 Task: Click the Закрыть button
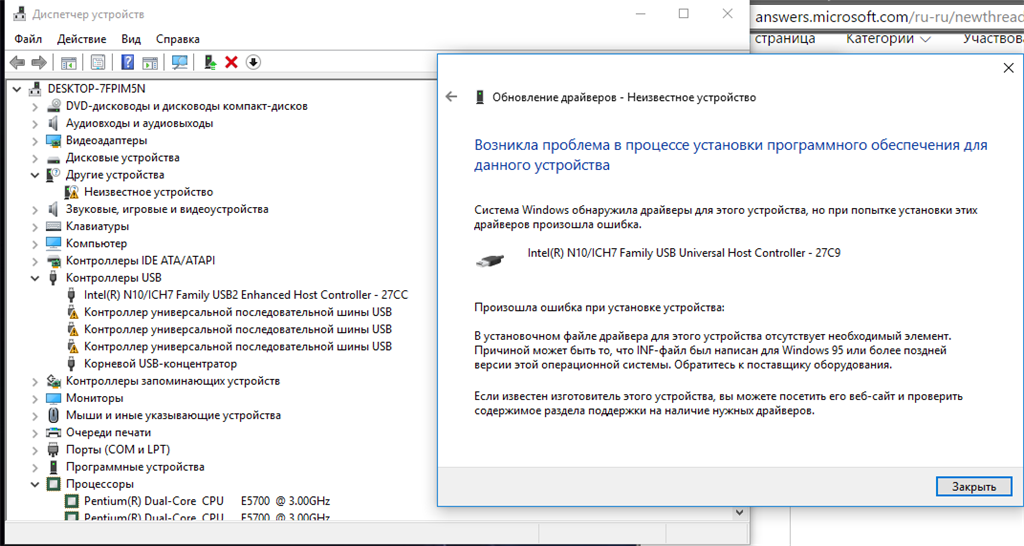tap(974, 487)
